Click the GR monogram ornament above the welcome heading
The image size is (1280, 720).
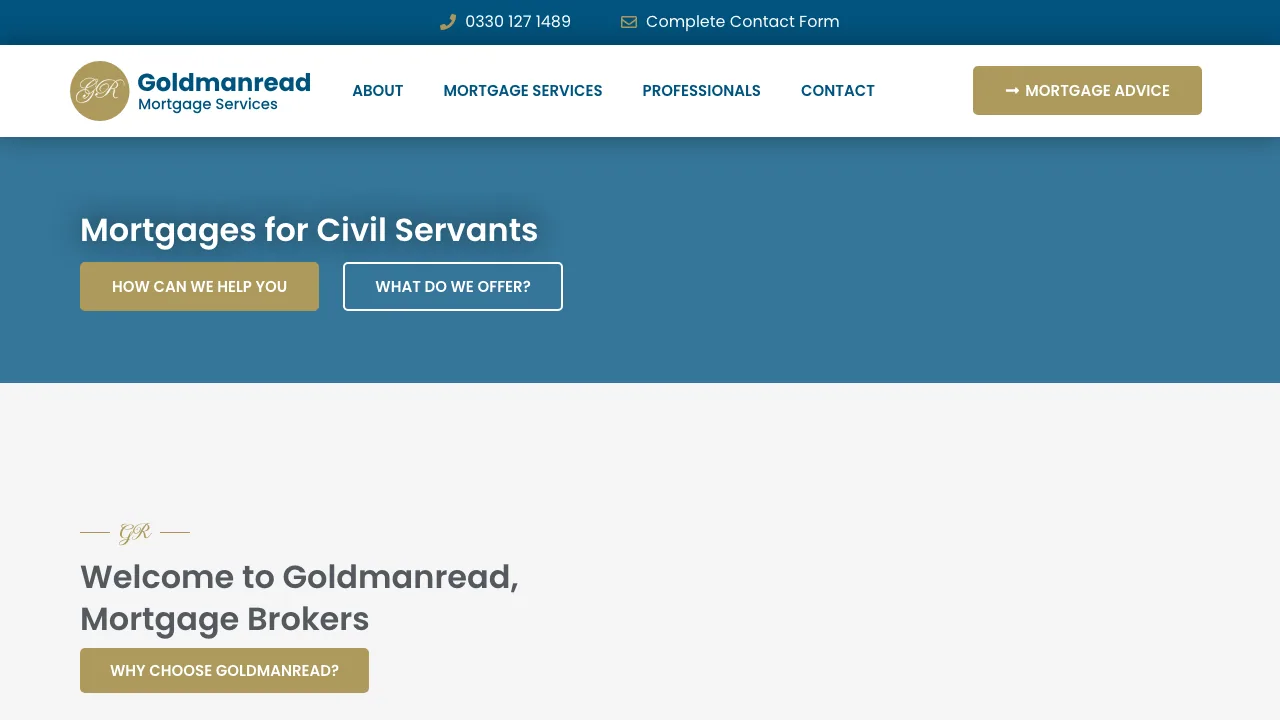point(135,532)
